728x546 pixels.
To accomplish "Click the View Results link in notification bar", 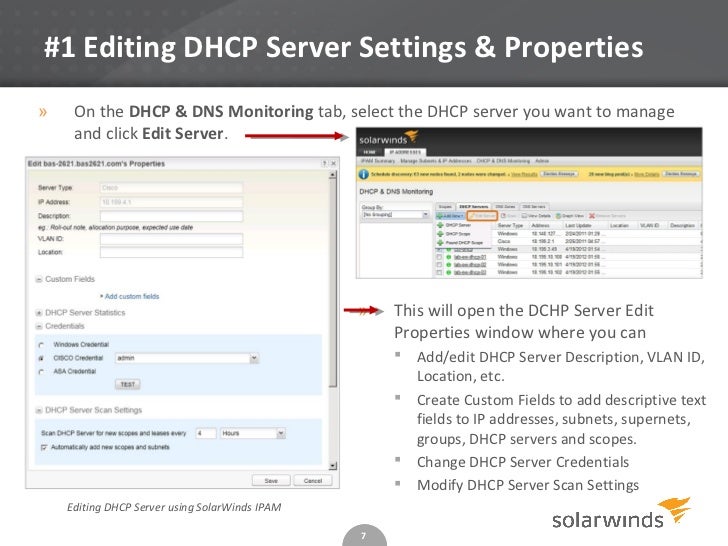I will pos(524,174).
